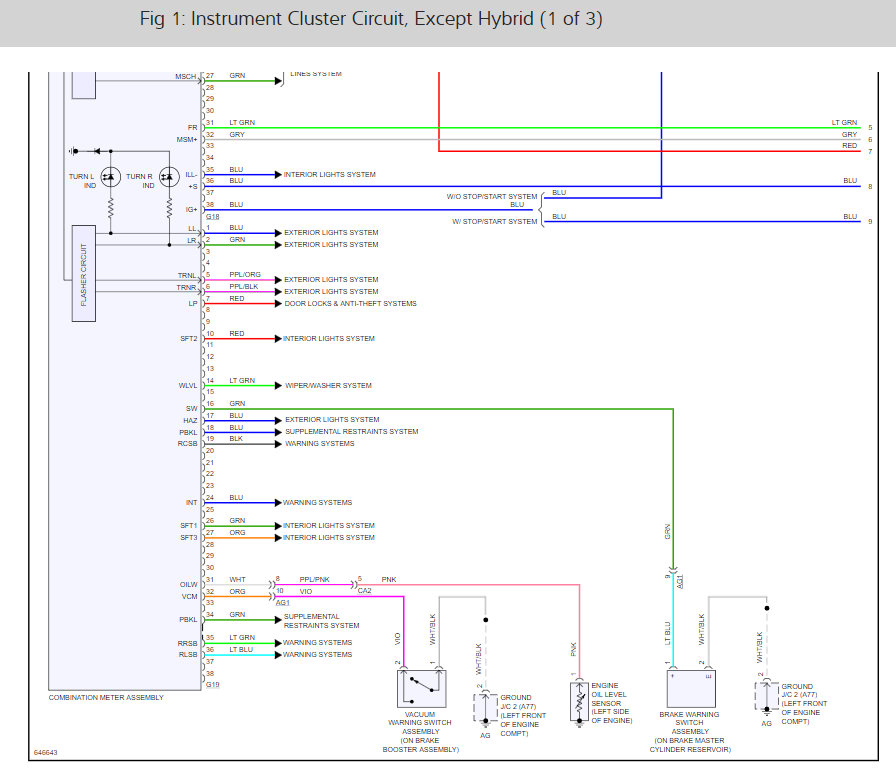Select the INT pin label
The height and width of the screenshot is (777, 896).
pos(191,503)
